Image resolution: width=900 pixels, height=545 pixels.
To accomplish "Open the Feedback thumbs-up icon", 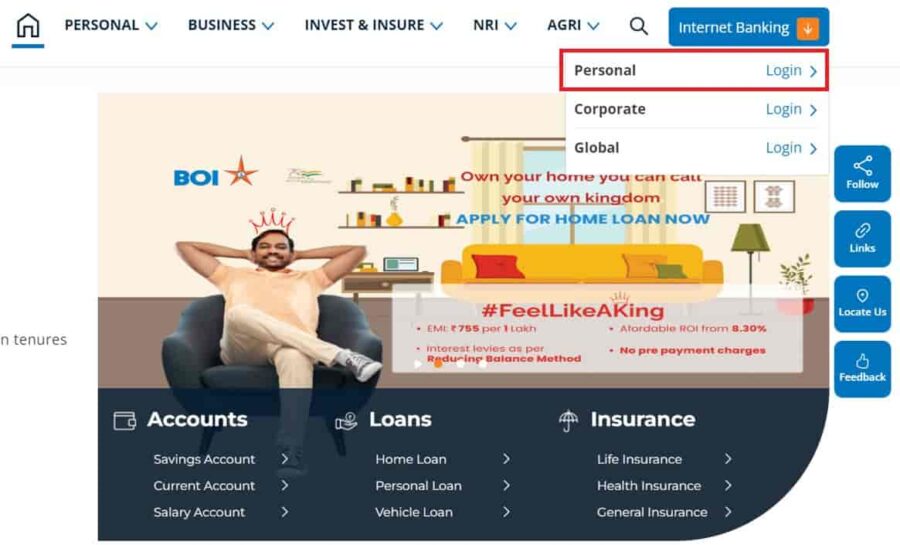I will 862,361.
